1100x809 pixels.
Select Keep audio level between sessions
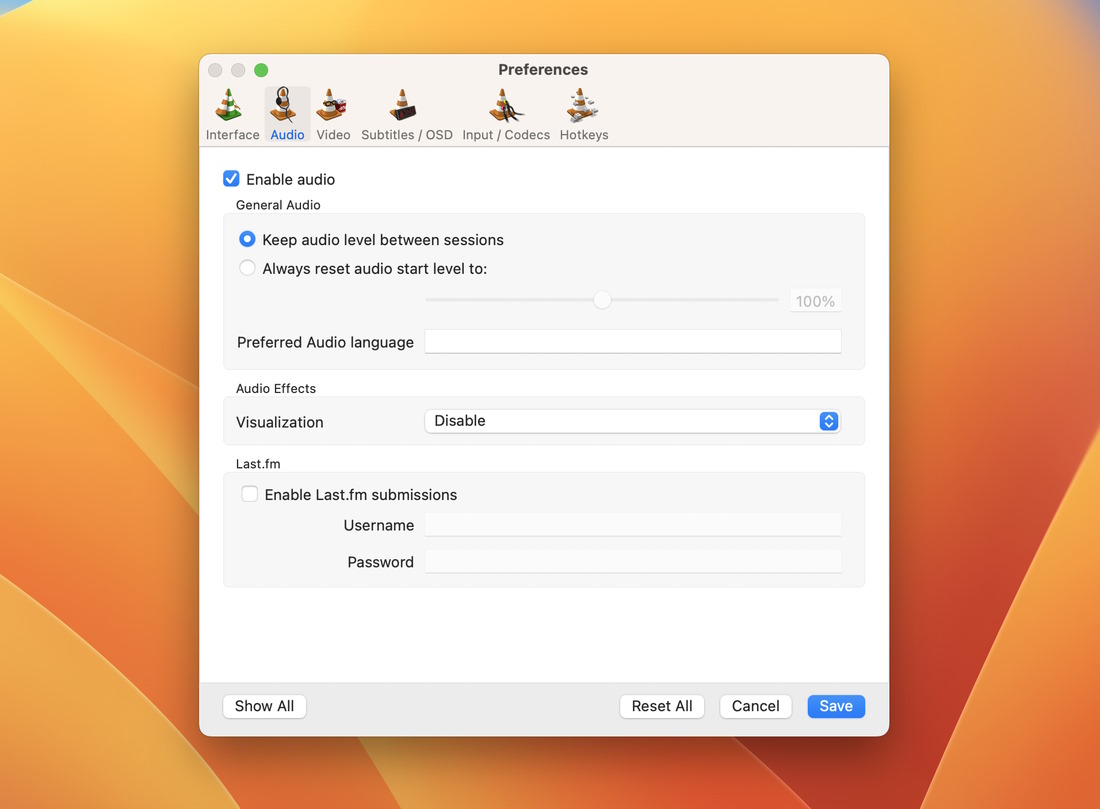[x=247, y=240]
